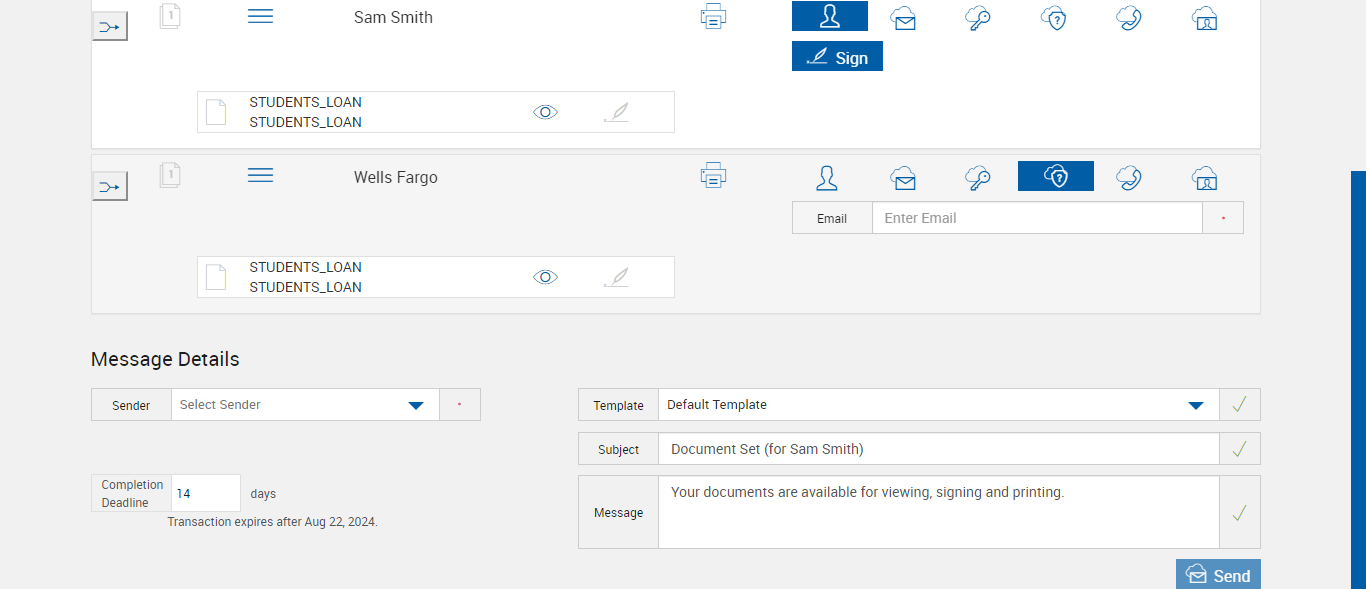Image resolution: width=1366 pixels, height=589 pixels.
Task: Preview Wells Fargo's STUDENTS_LOAN with eye icon
Action: coord(545,277)
